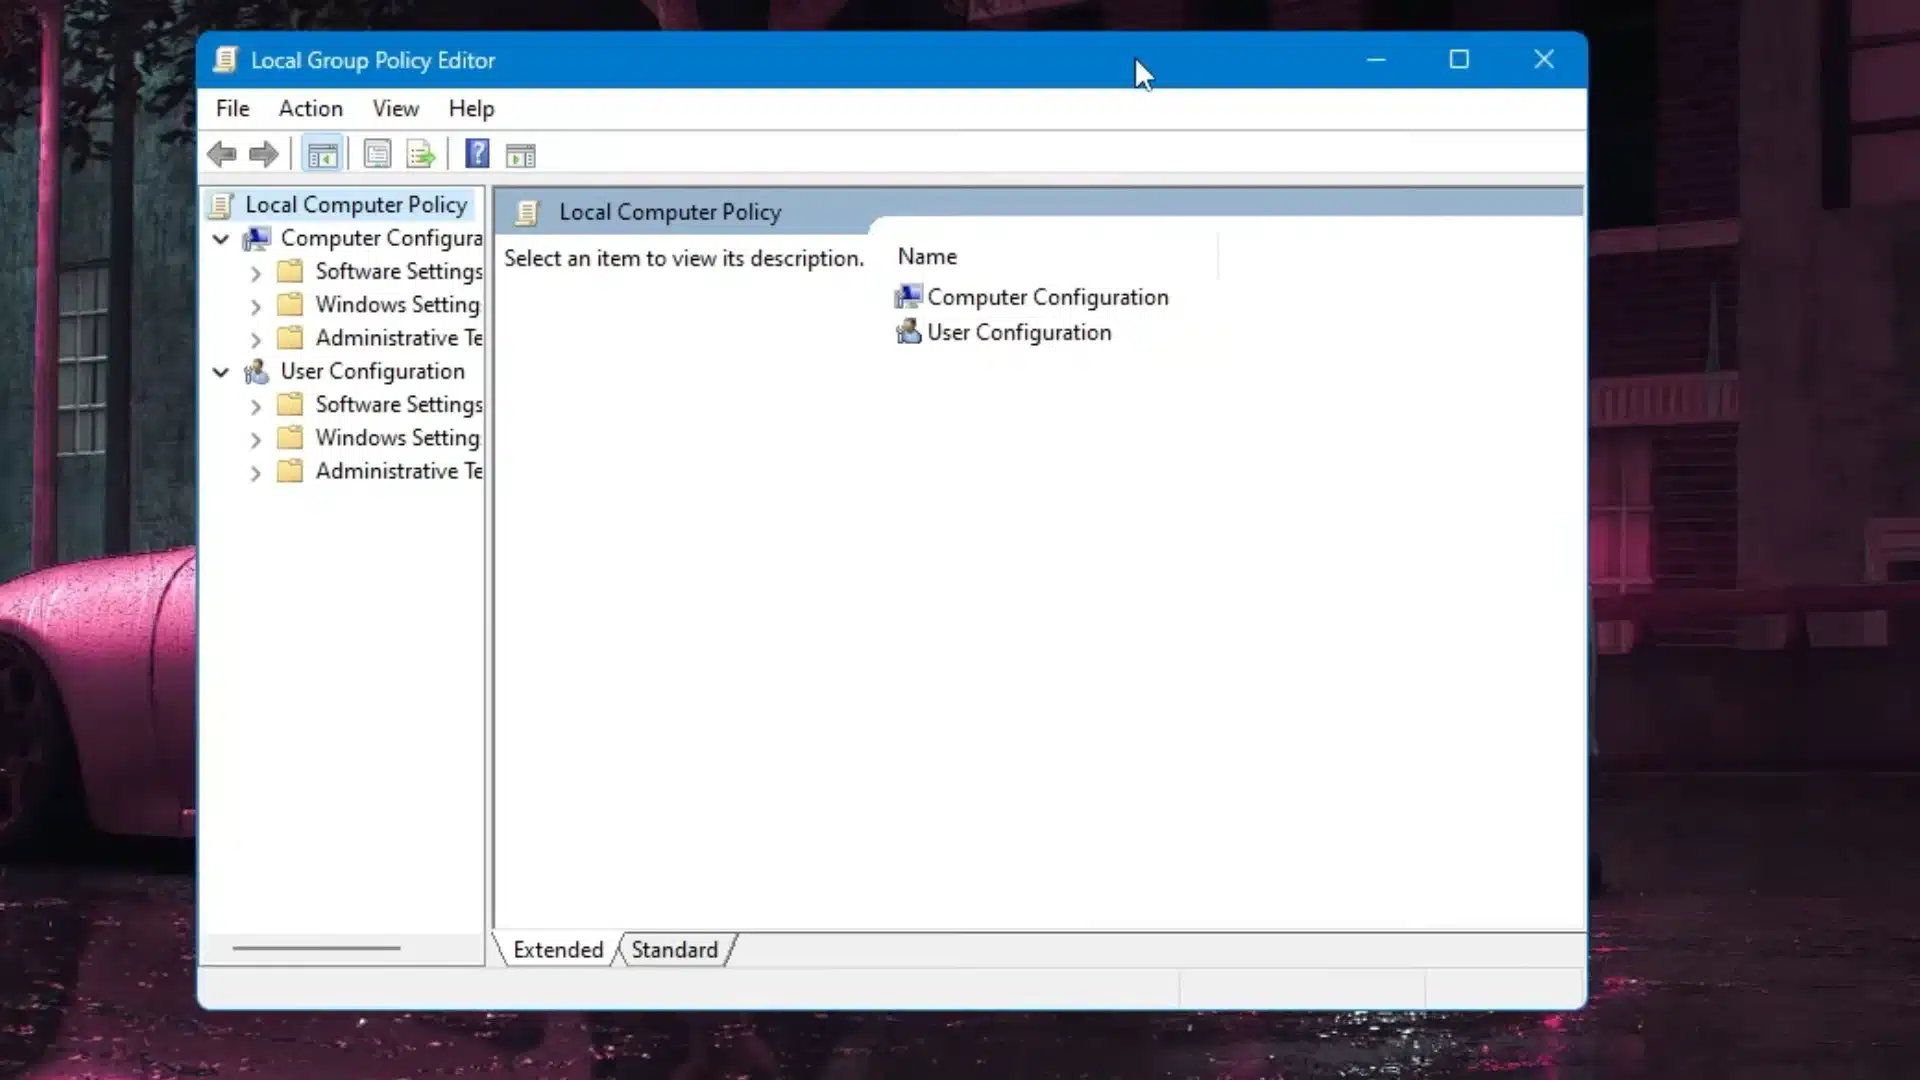Expand Windows Settings under Computer Configuration
The image size is (1920, 1080).
256,306
